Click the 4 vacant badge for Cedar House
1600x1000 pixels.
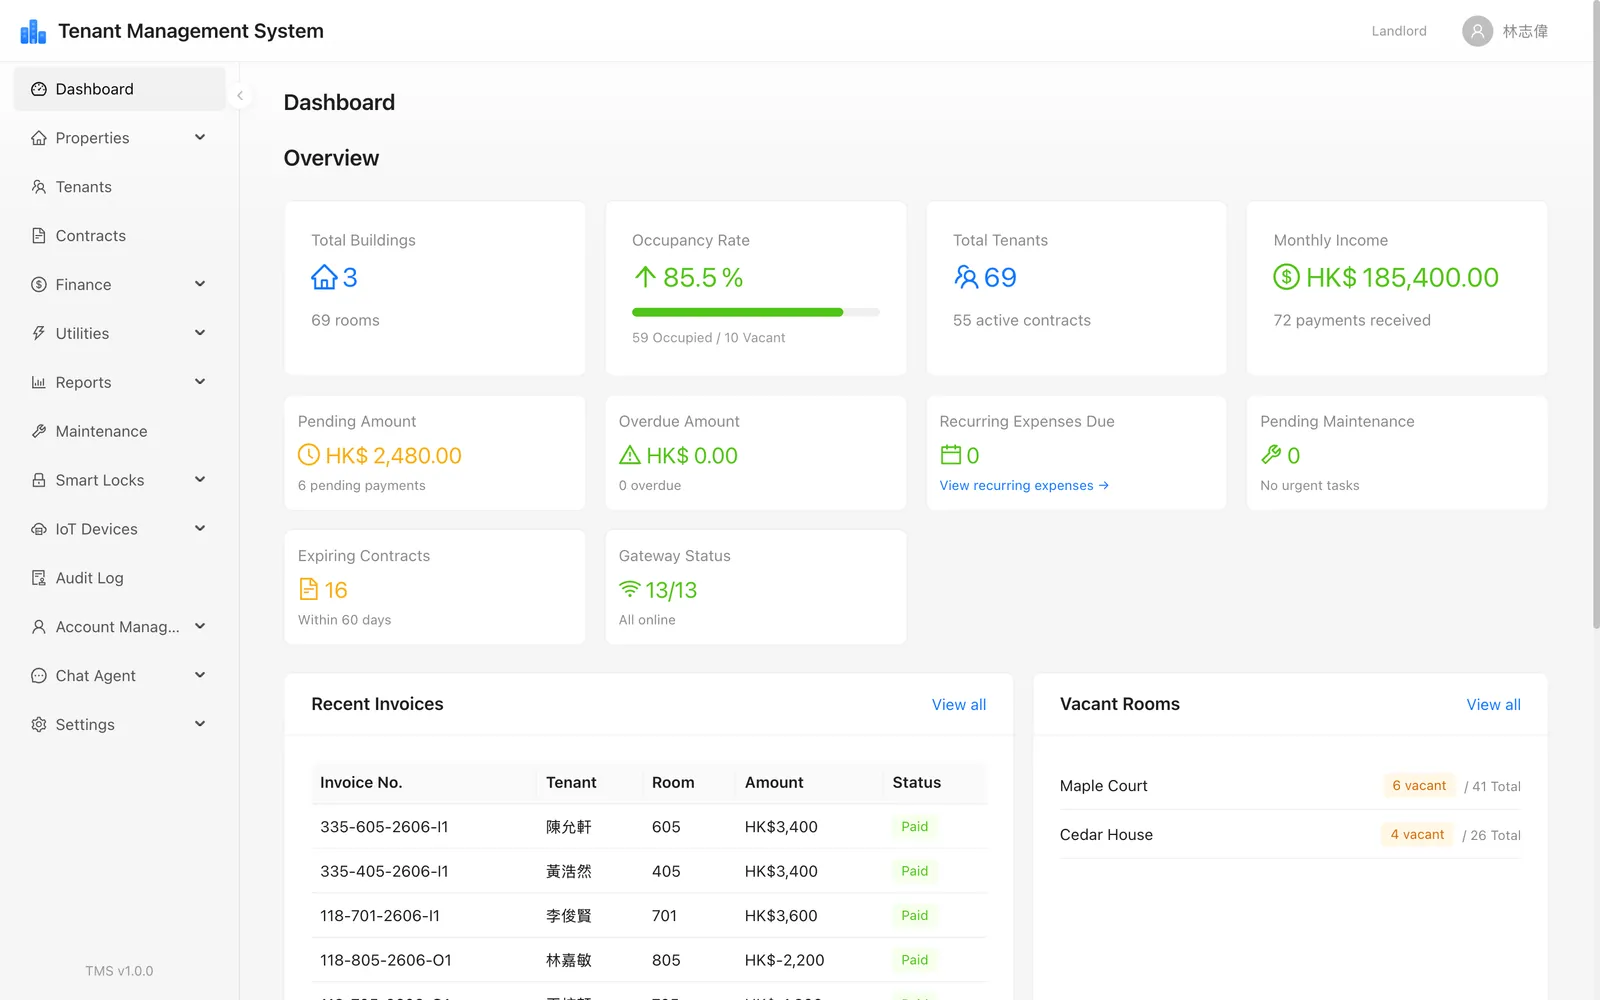click(x=1417, y=834)
